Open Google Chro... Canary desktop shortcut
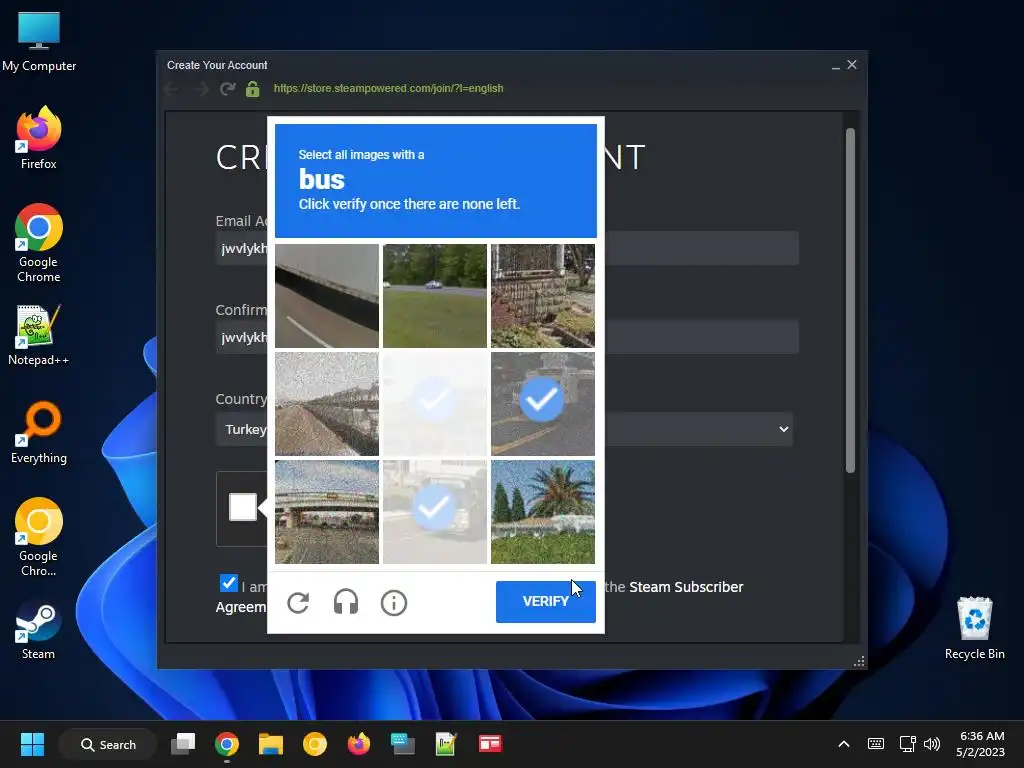This screenshot has height=768, width=1024. click(39, 537)
